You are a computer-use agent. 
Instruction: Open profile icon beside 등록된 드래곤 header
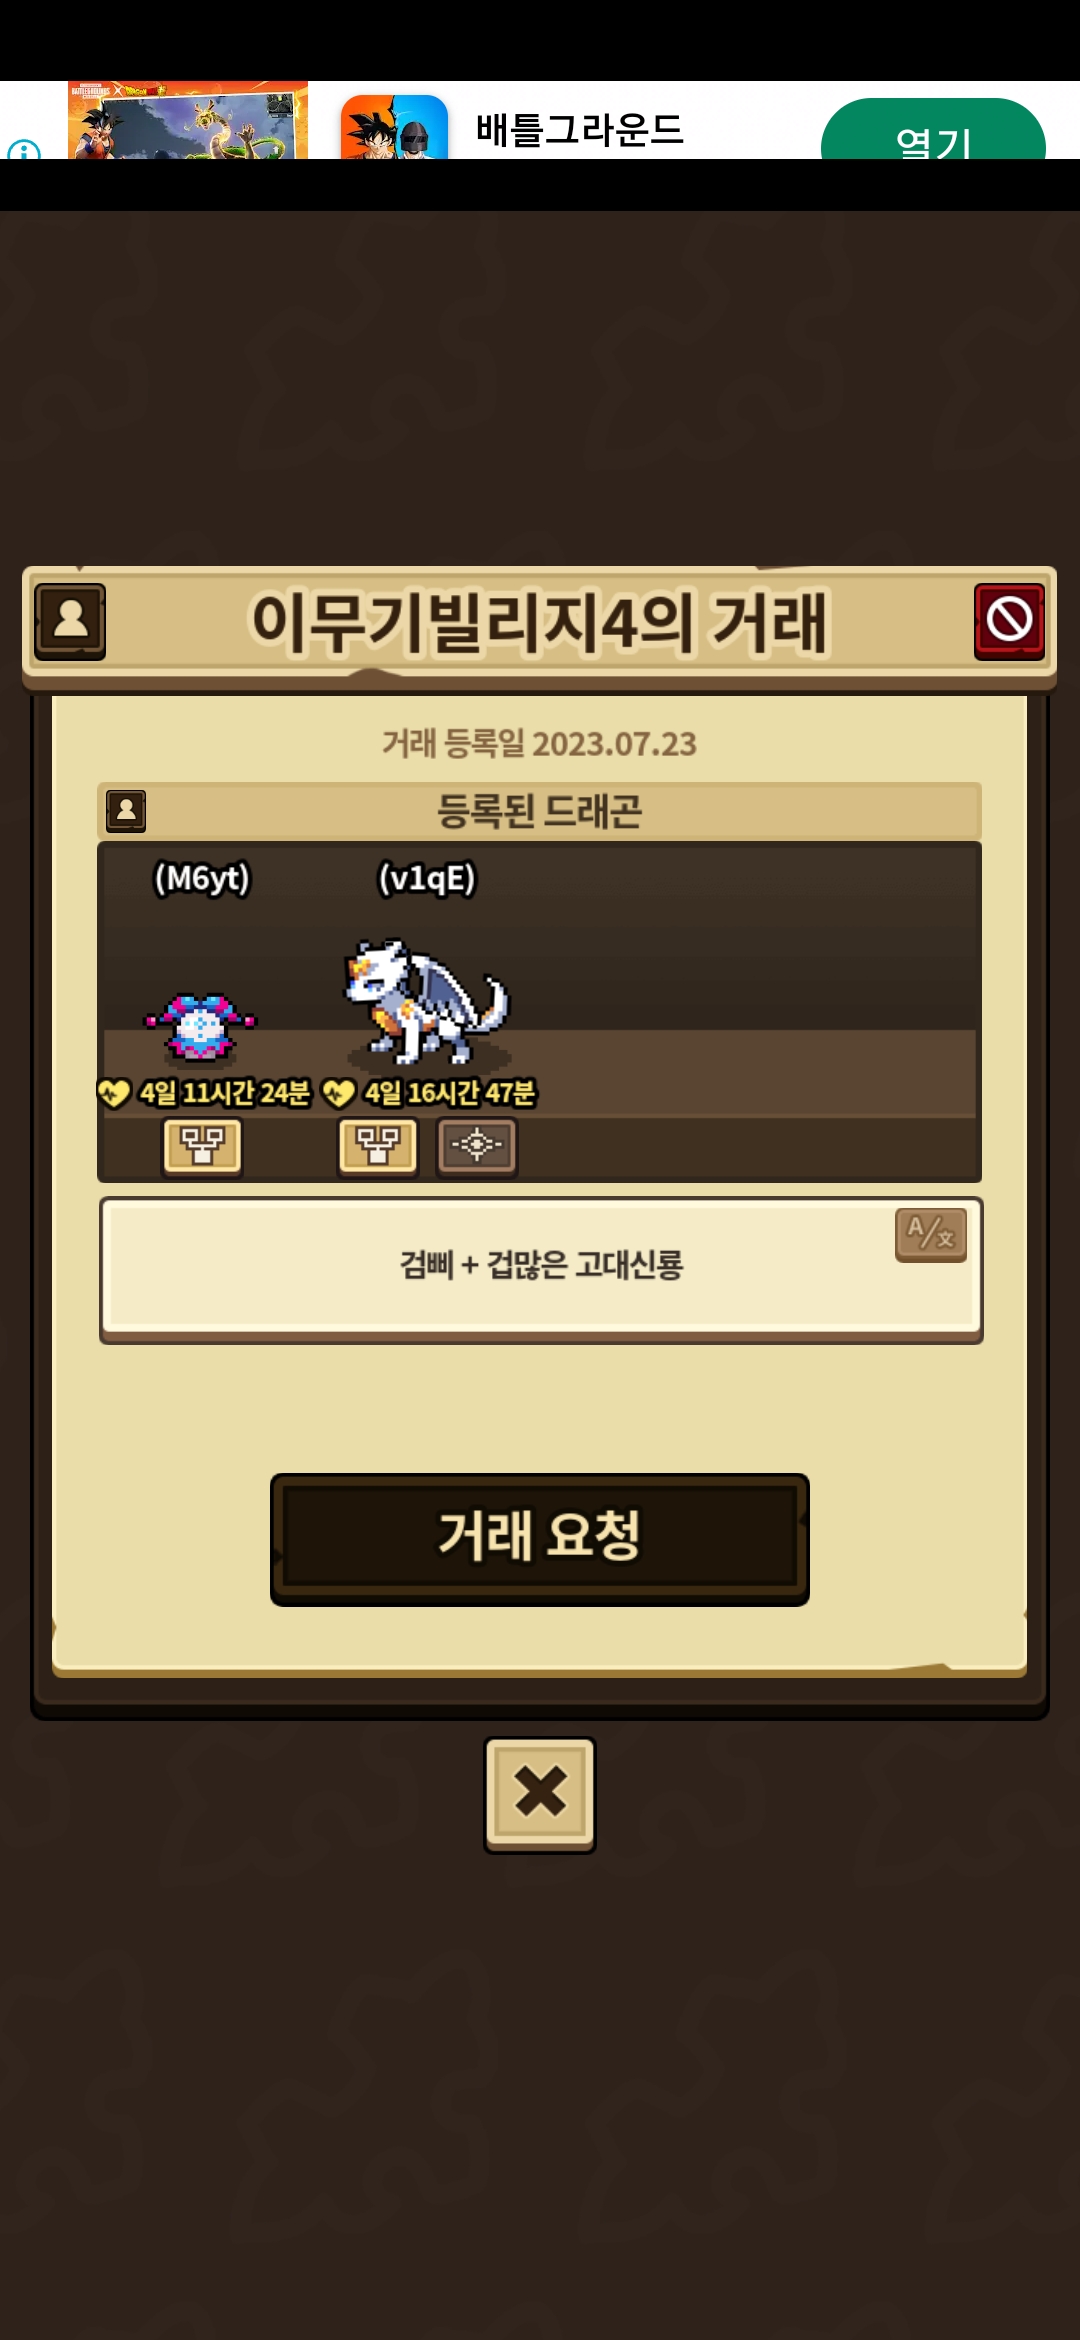click(126, 811)
